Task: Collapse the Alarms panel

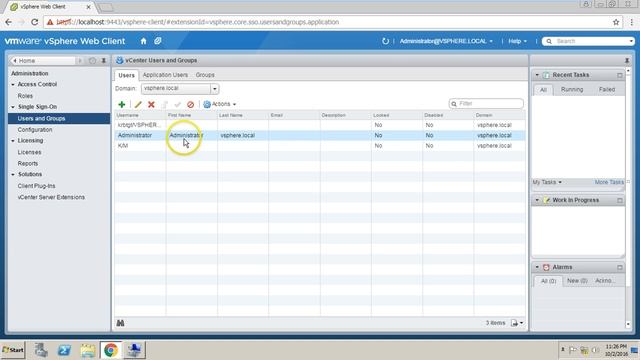Action: click(x=537, y=267)
